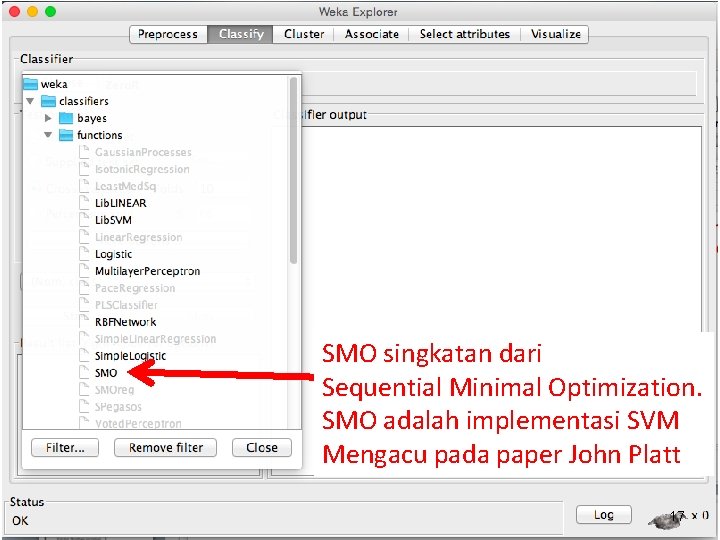Choose MultilayerPerceptron from the tree

coord(147,271)
